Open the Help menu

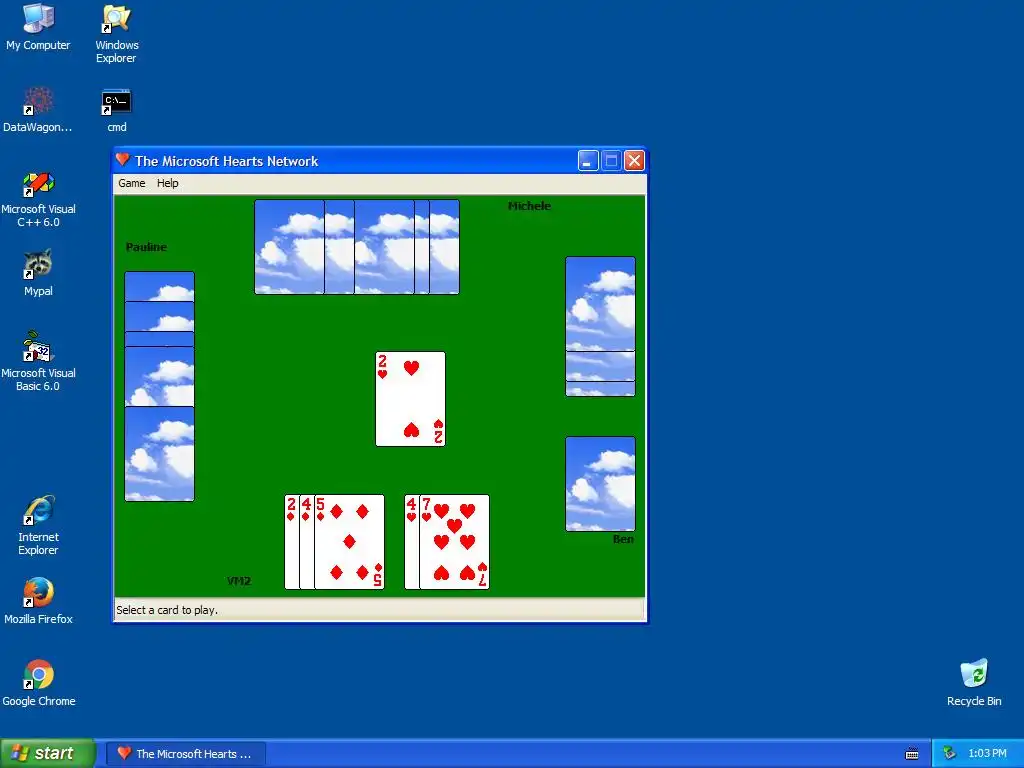pyautogui.click(x=167, y=184)
